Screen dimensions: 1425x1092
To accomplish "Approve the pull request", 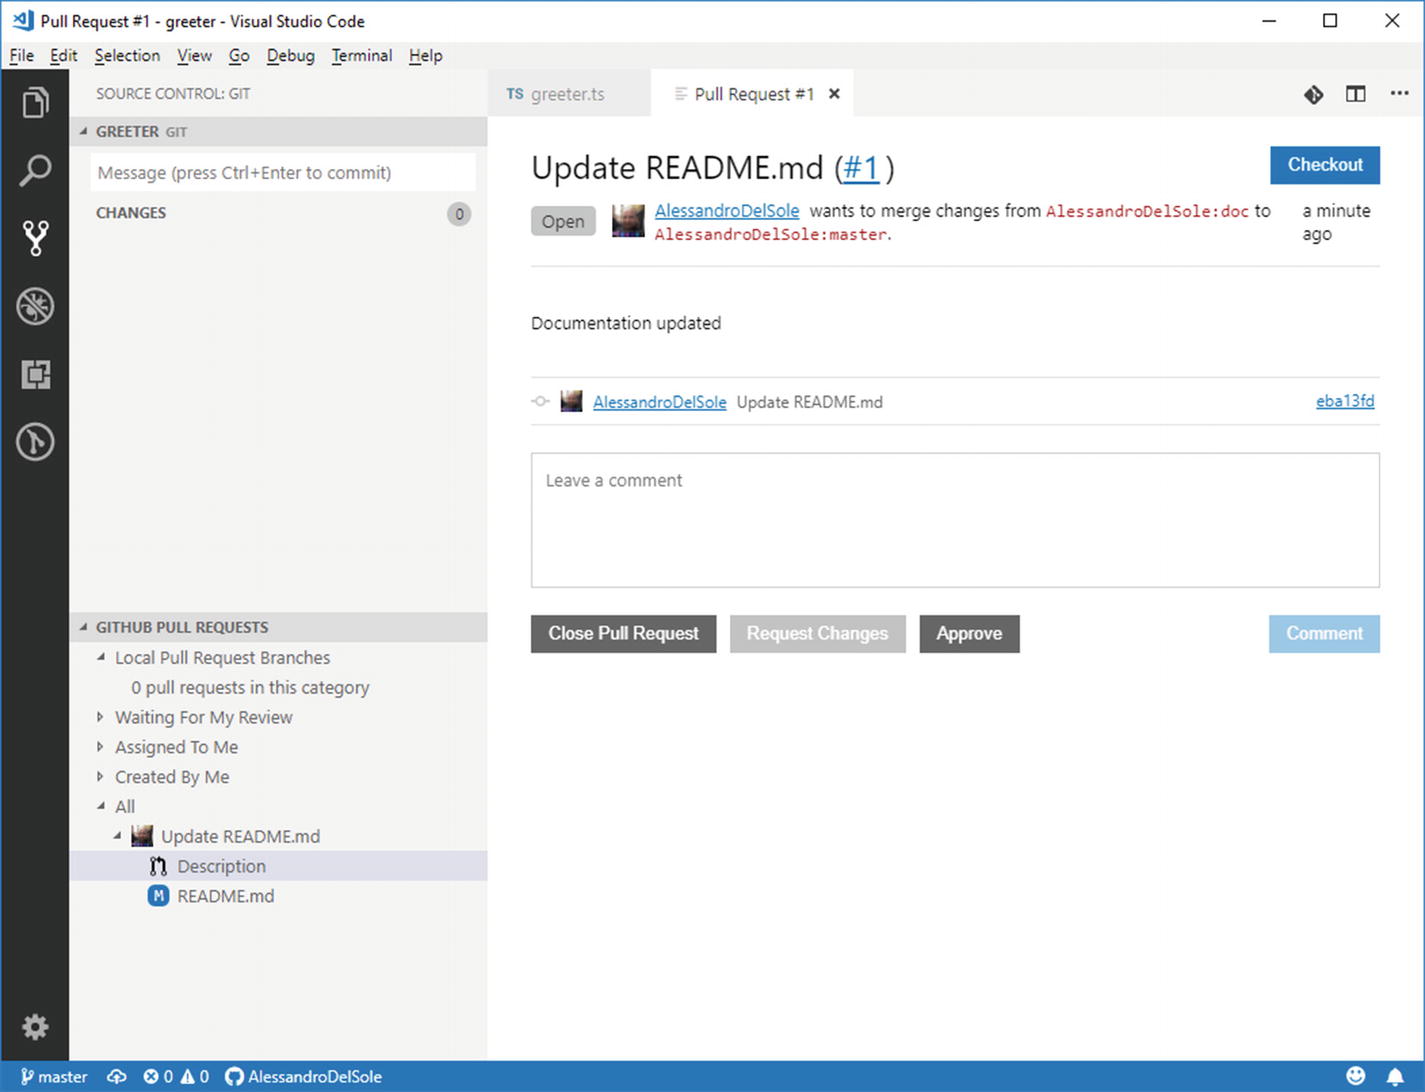I will [969, 634].
